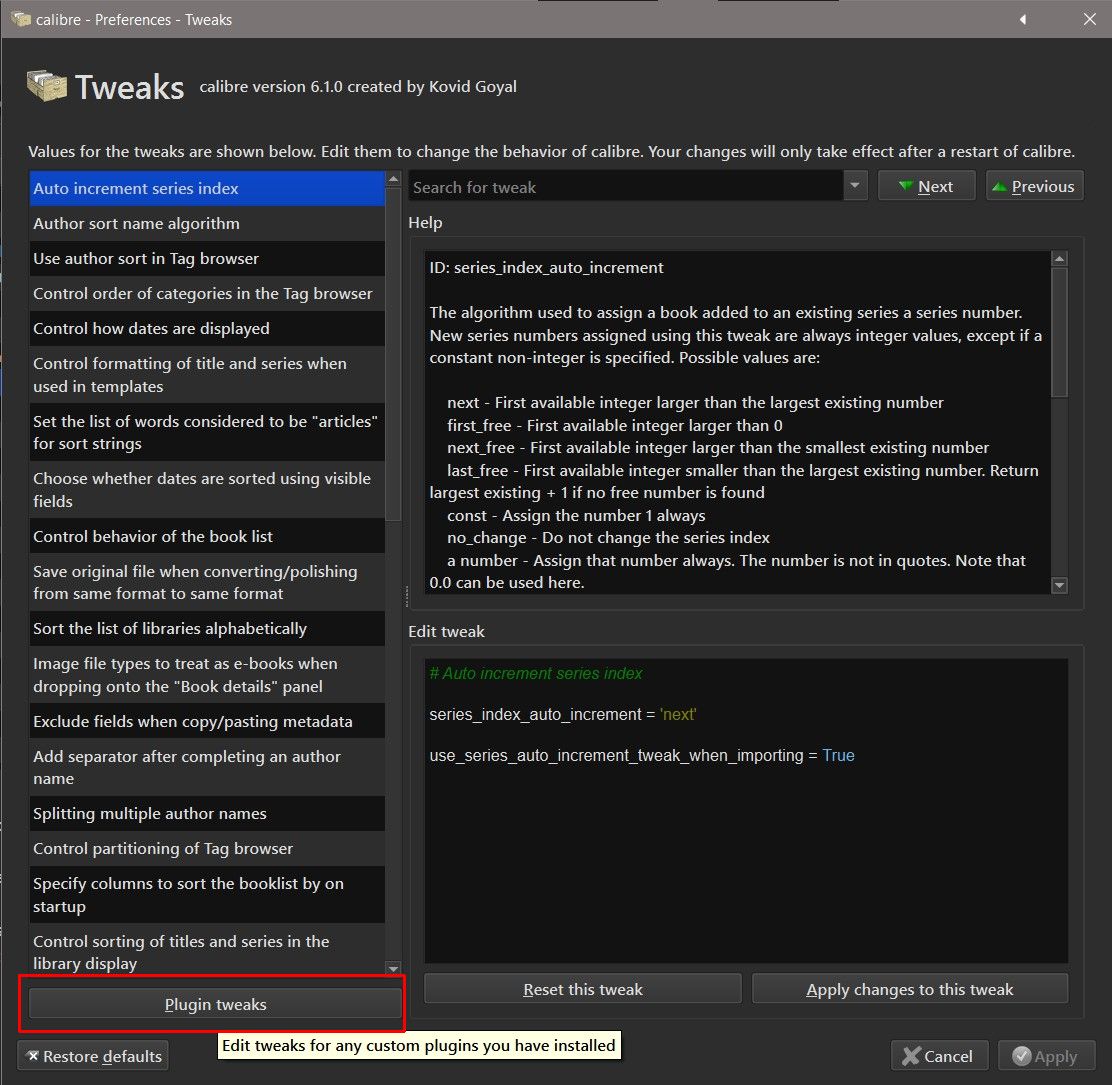The image size is (1112, 1085).
Task: Select Author sort name algorithm
Action: tap(206, 223)
